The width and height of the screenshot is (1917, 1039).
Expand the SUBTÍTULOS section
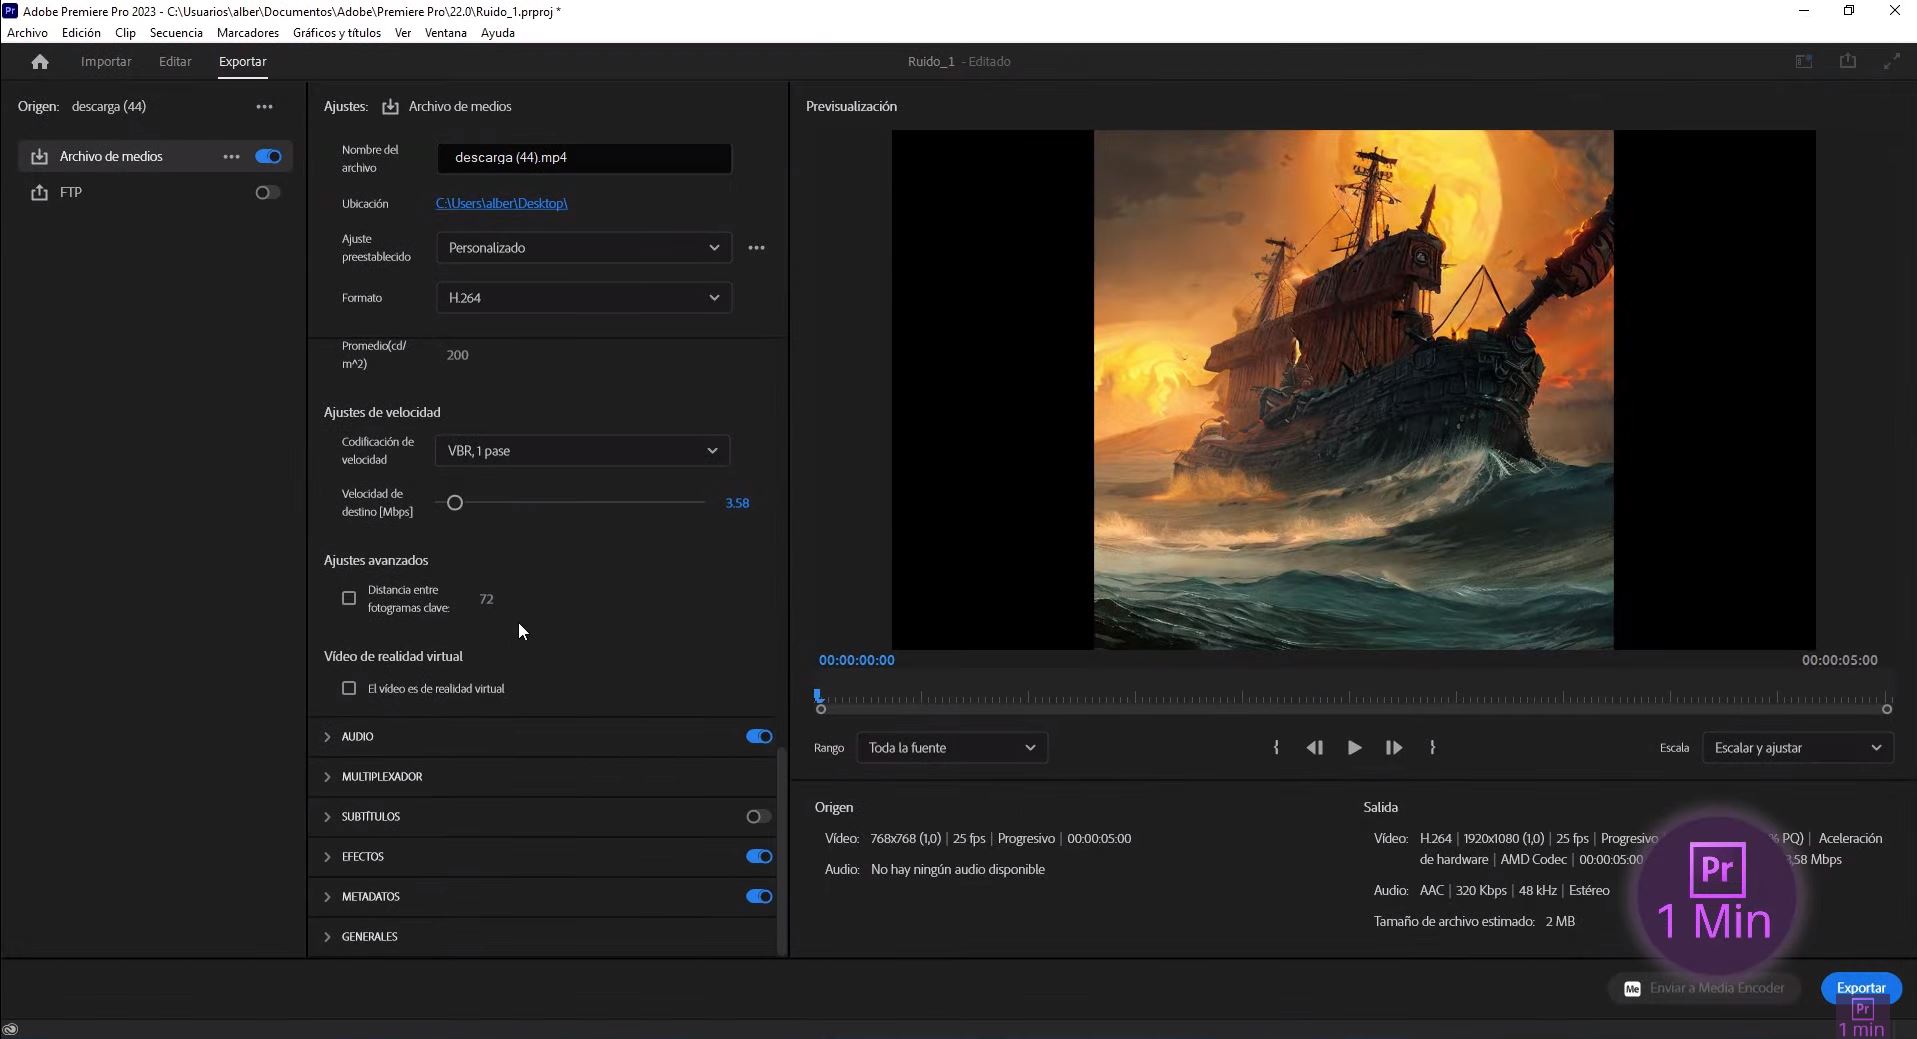(x=327, y=816)
